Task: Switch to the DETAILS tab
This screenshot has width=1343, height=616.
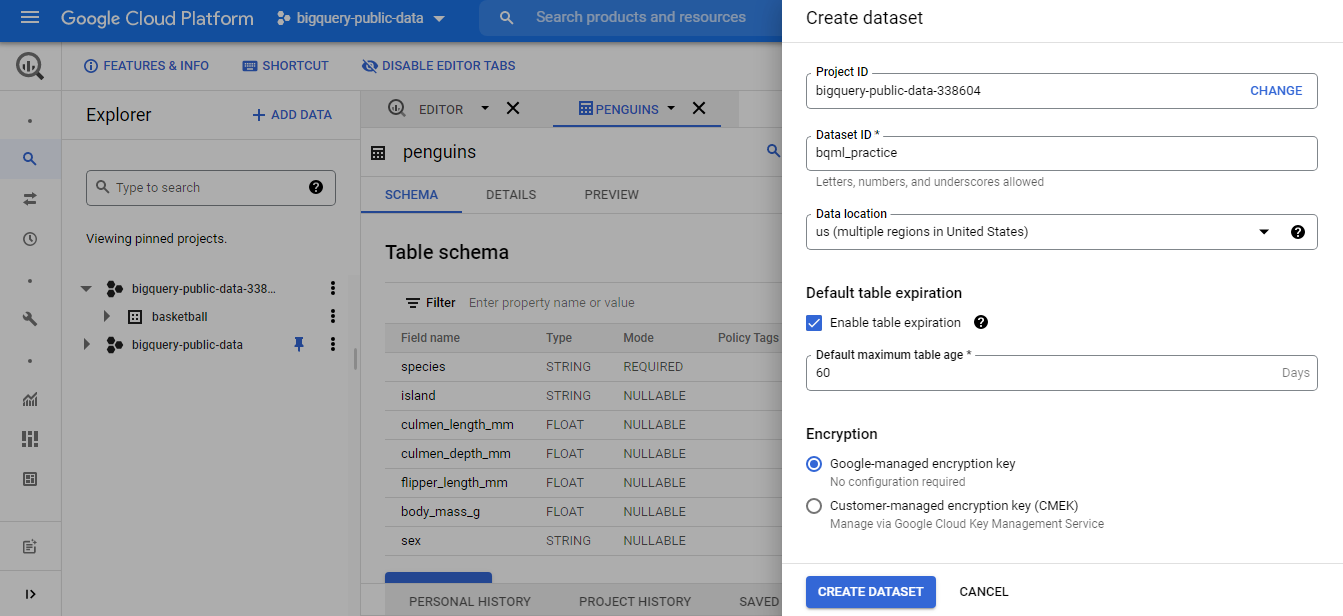Action: (x=511, y=195)
